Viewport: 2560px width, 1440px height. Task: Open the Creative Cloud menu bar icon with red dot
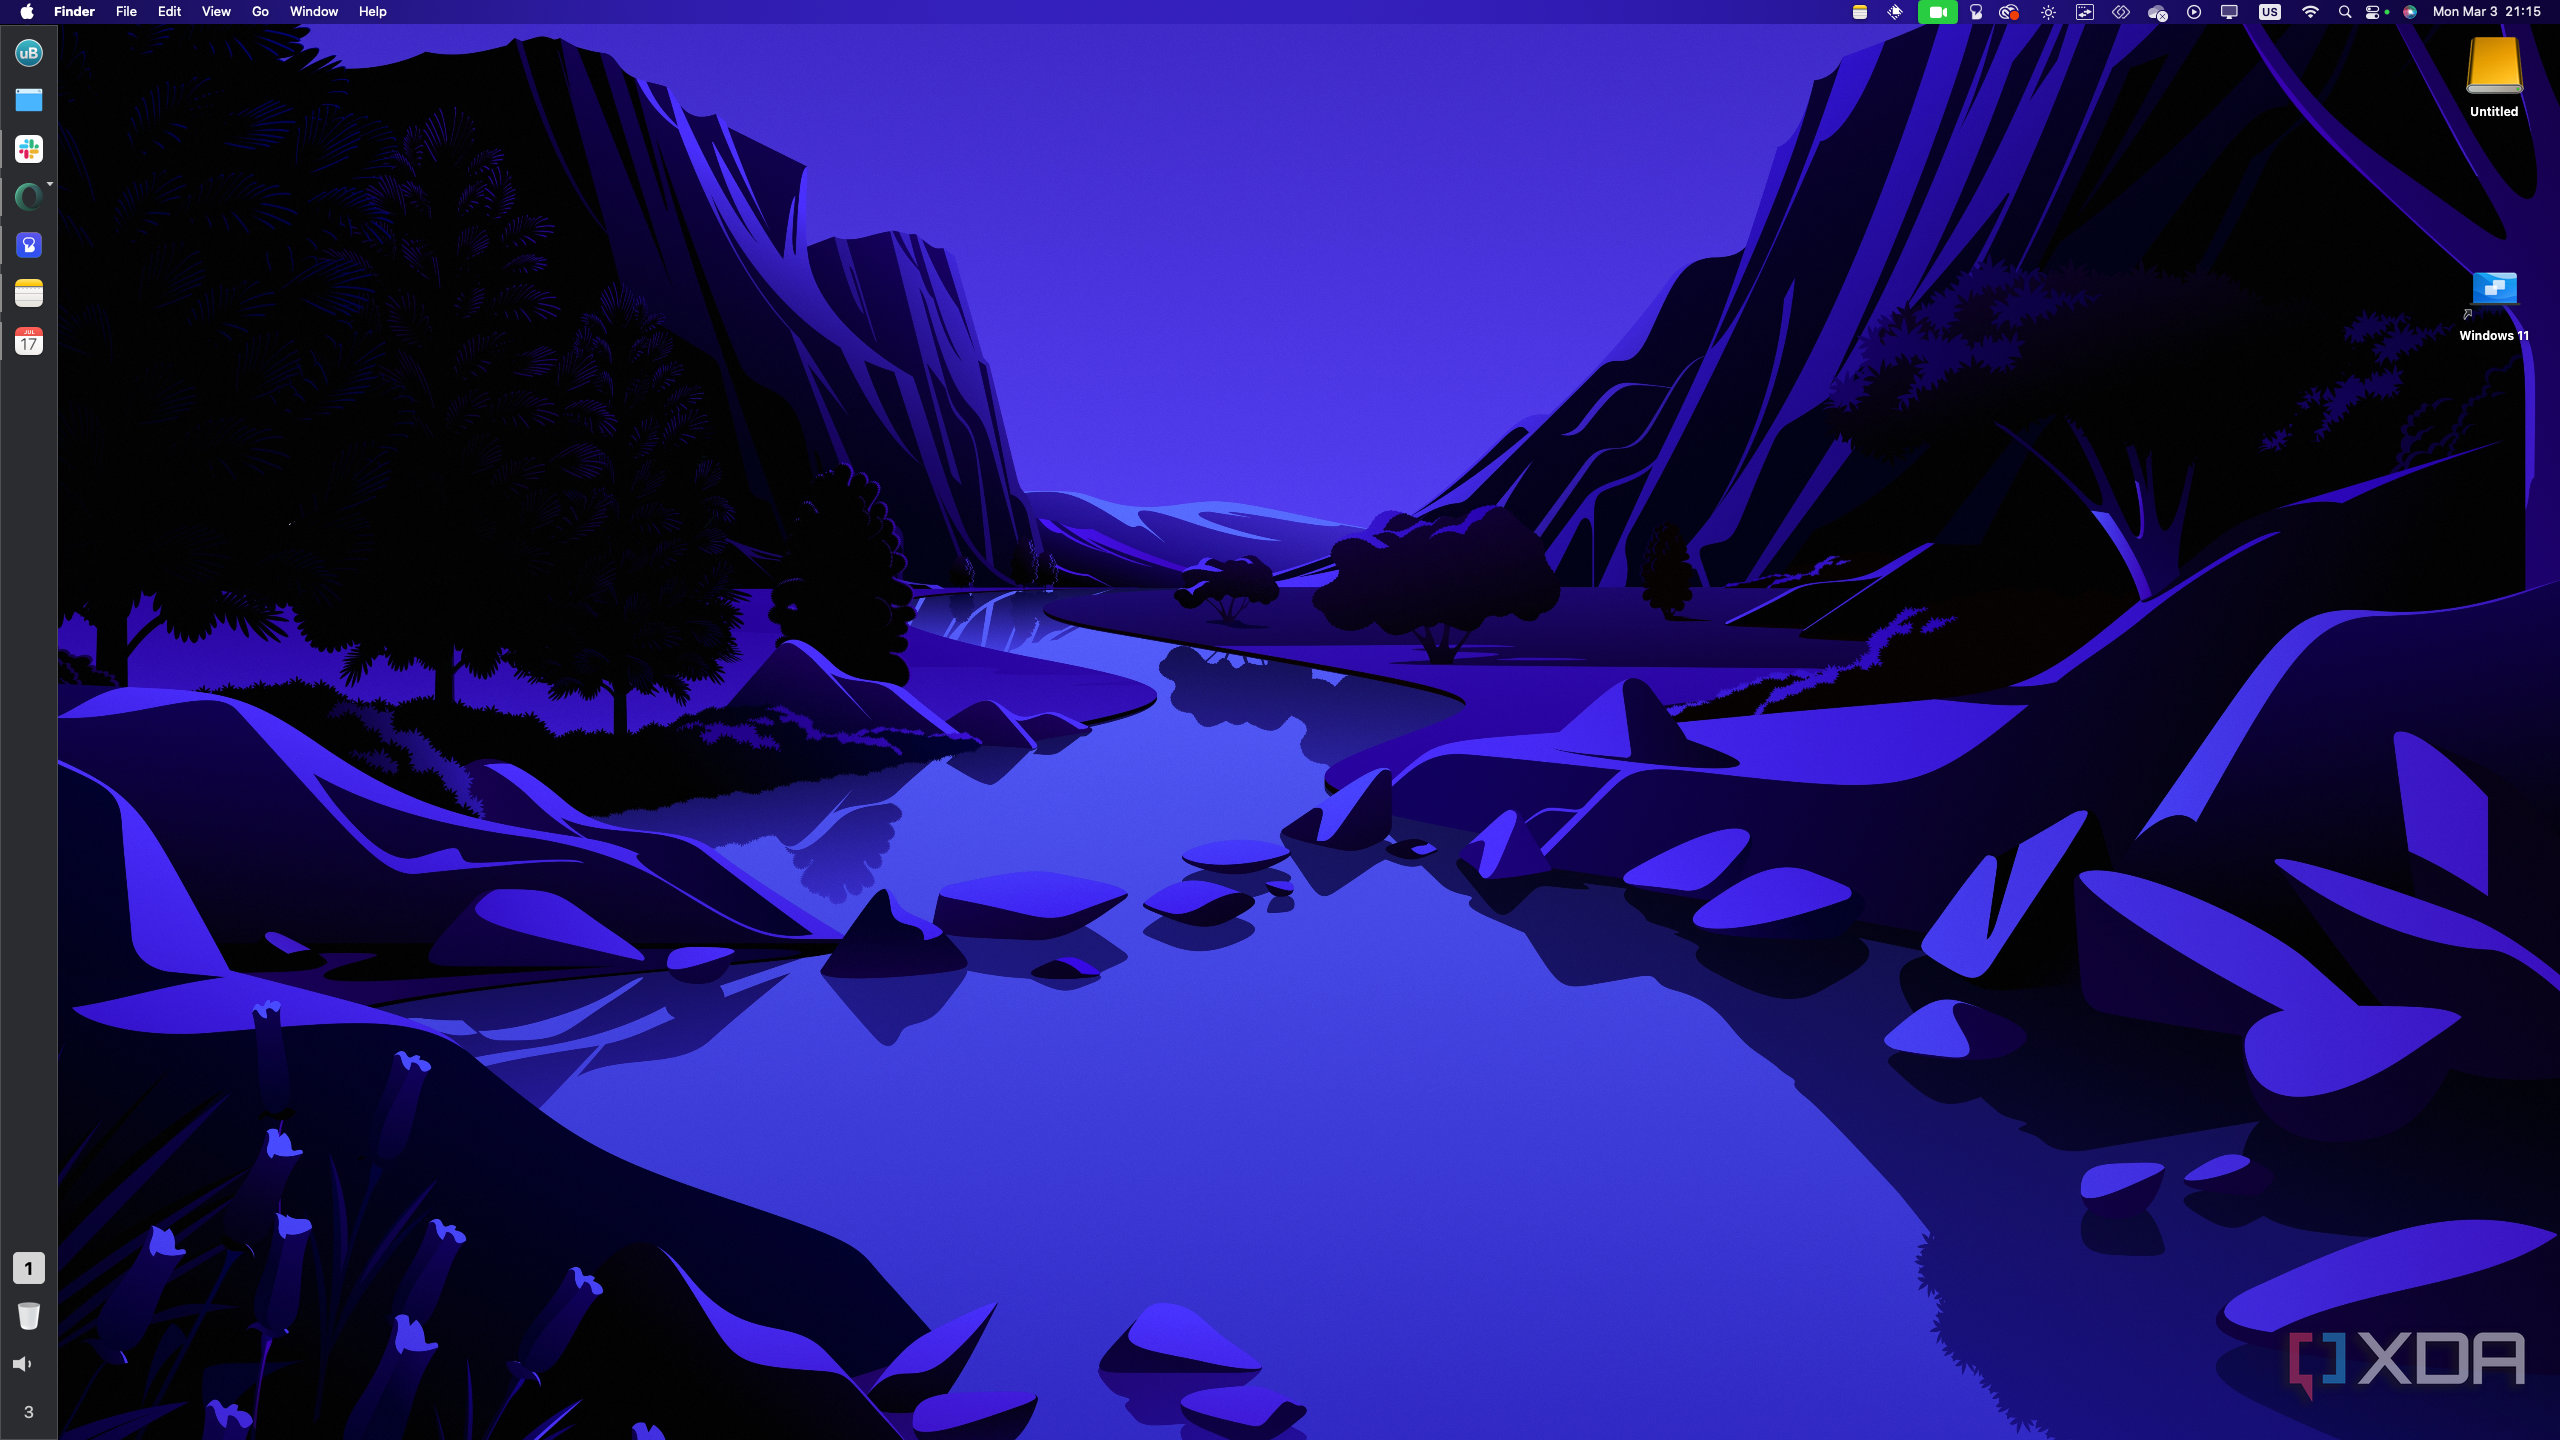point(2009,12)
